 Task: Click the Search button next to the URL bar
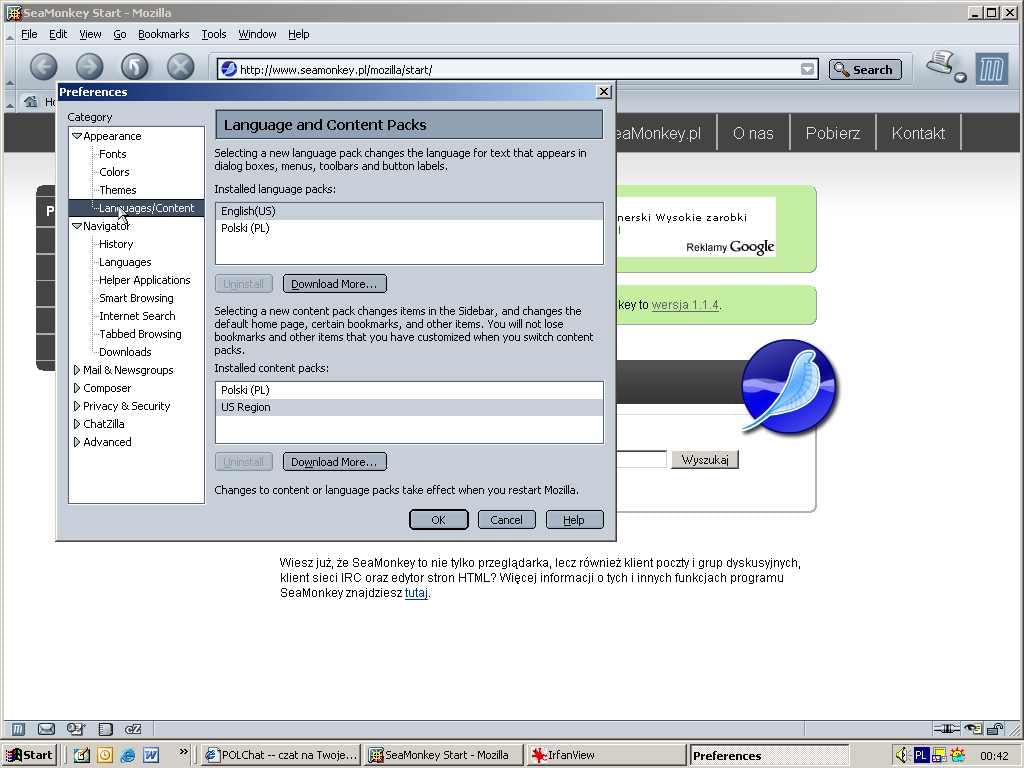865,69
